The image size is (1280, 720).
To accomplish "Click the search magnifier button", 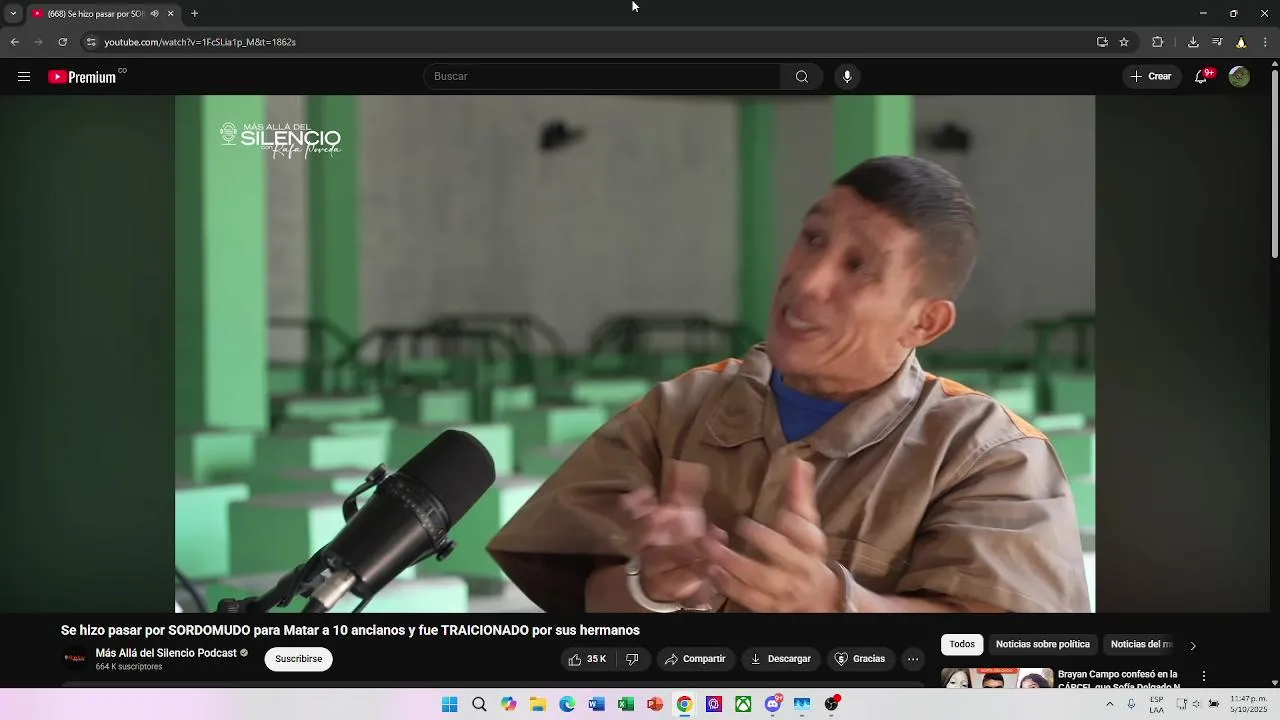I will coord(802,77).
